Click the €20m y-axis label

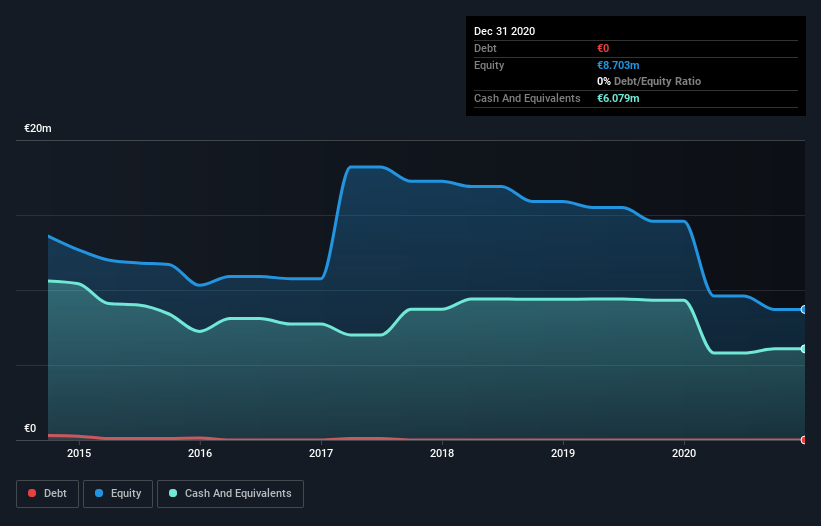[38, 128]
